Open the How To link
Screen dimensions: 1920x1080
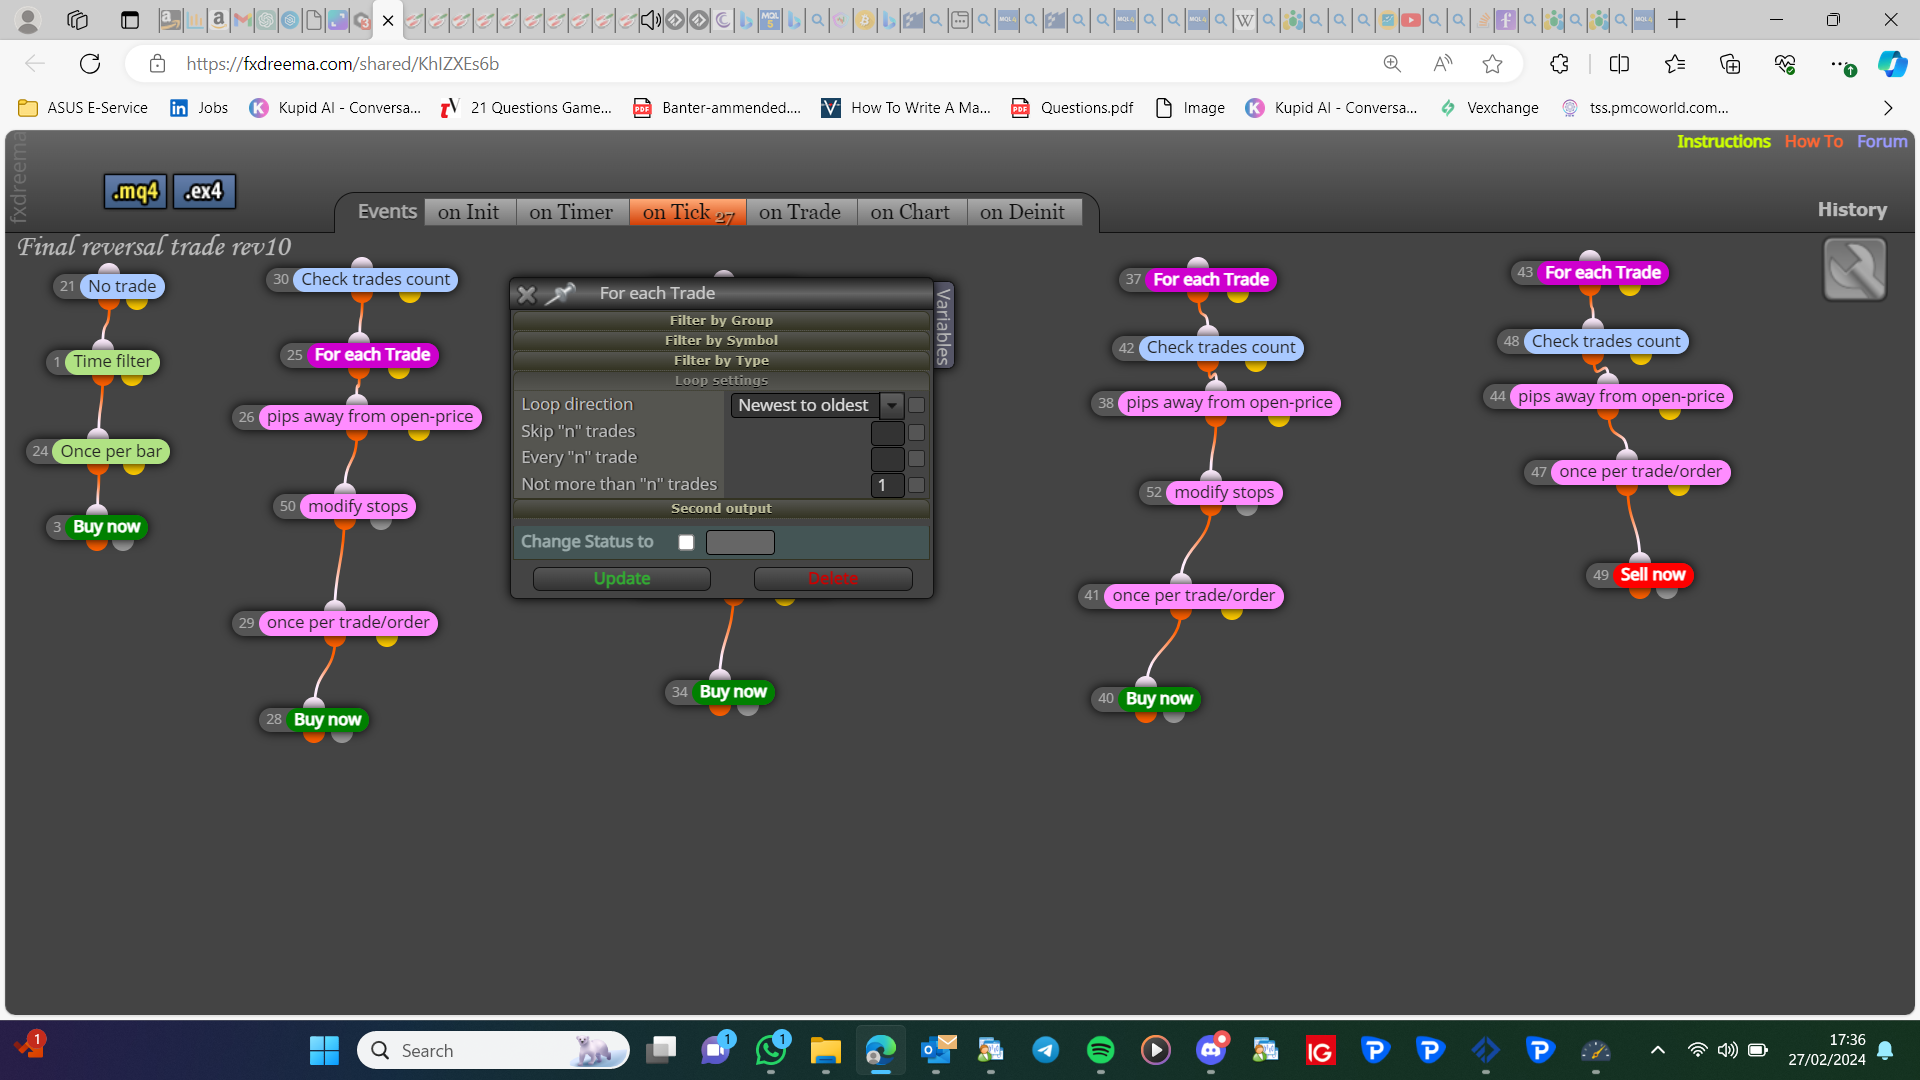point(1813,142)
